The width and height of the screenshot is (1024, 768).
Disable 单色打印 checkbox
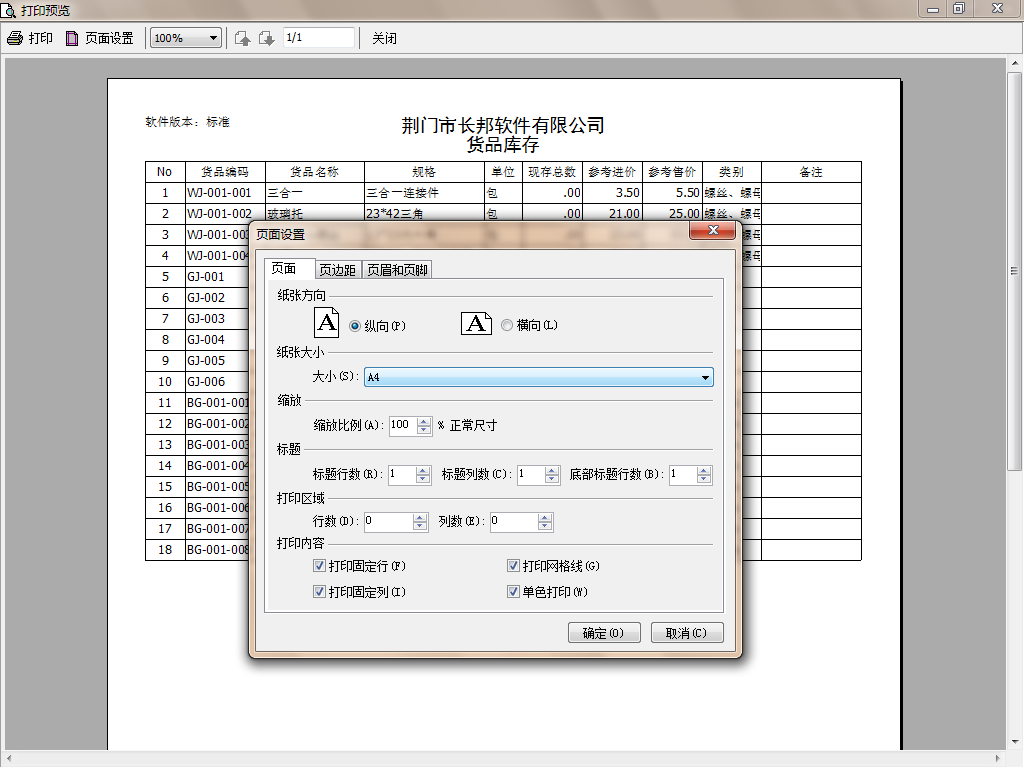pyautogui.click(x=513, y=592)
